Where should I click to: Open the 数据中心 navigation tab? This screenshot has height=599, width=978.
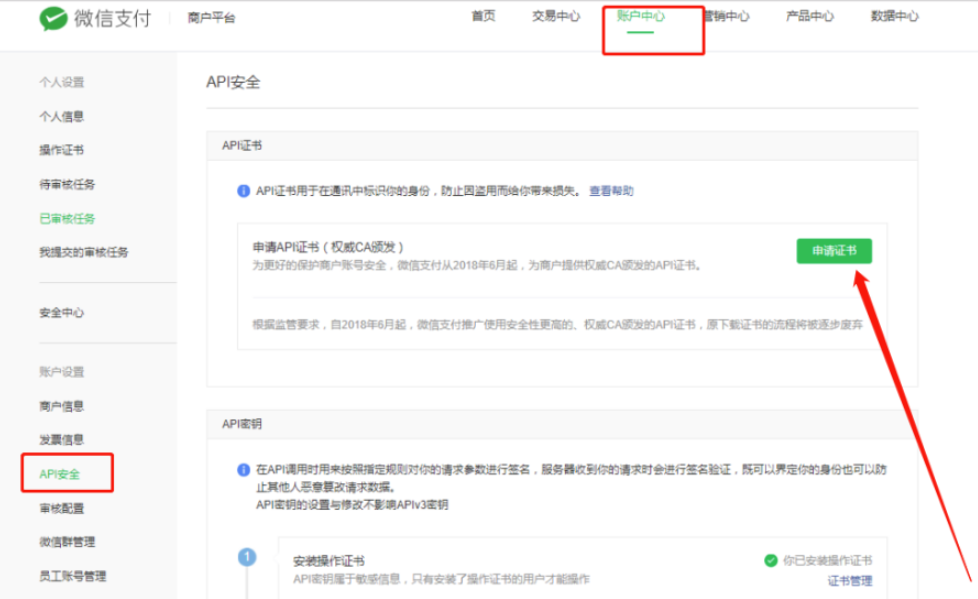(x=894, y=16)
